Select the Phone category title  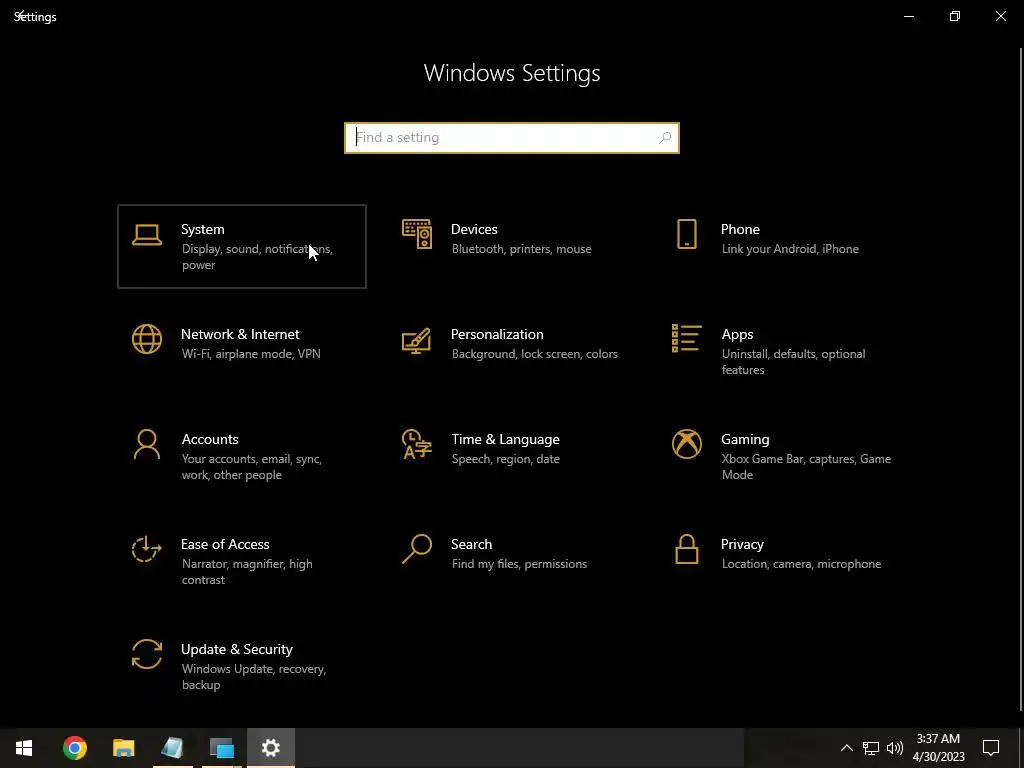click(x=740, y=229)
